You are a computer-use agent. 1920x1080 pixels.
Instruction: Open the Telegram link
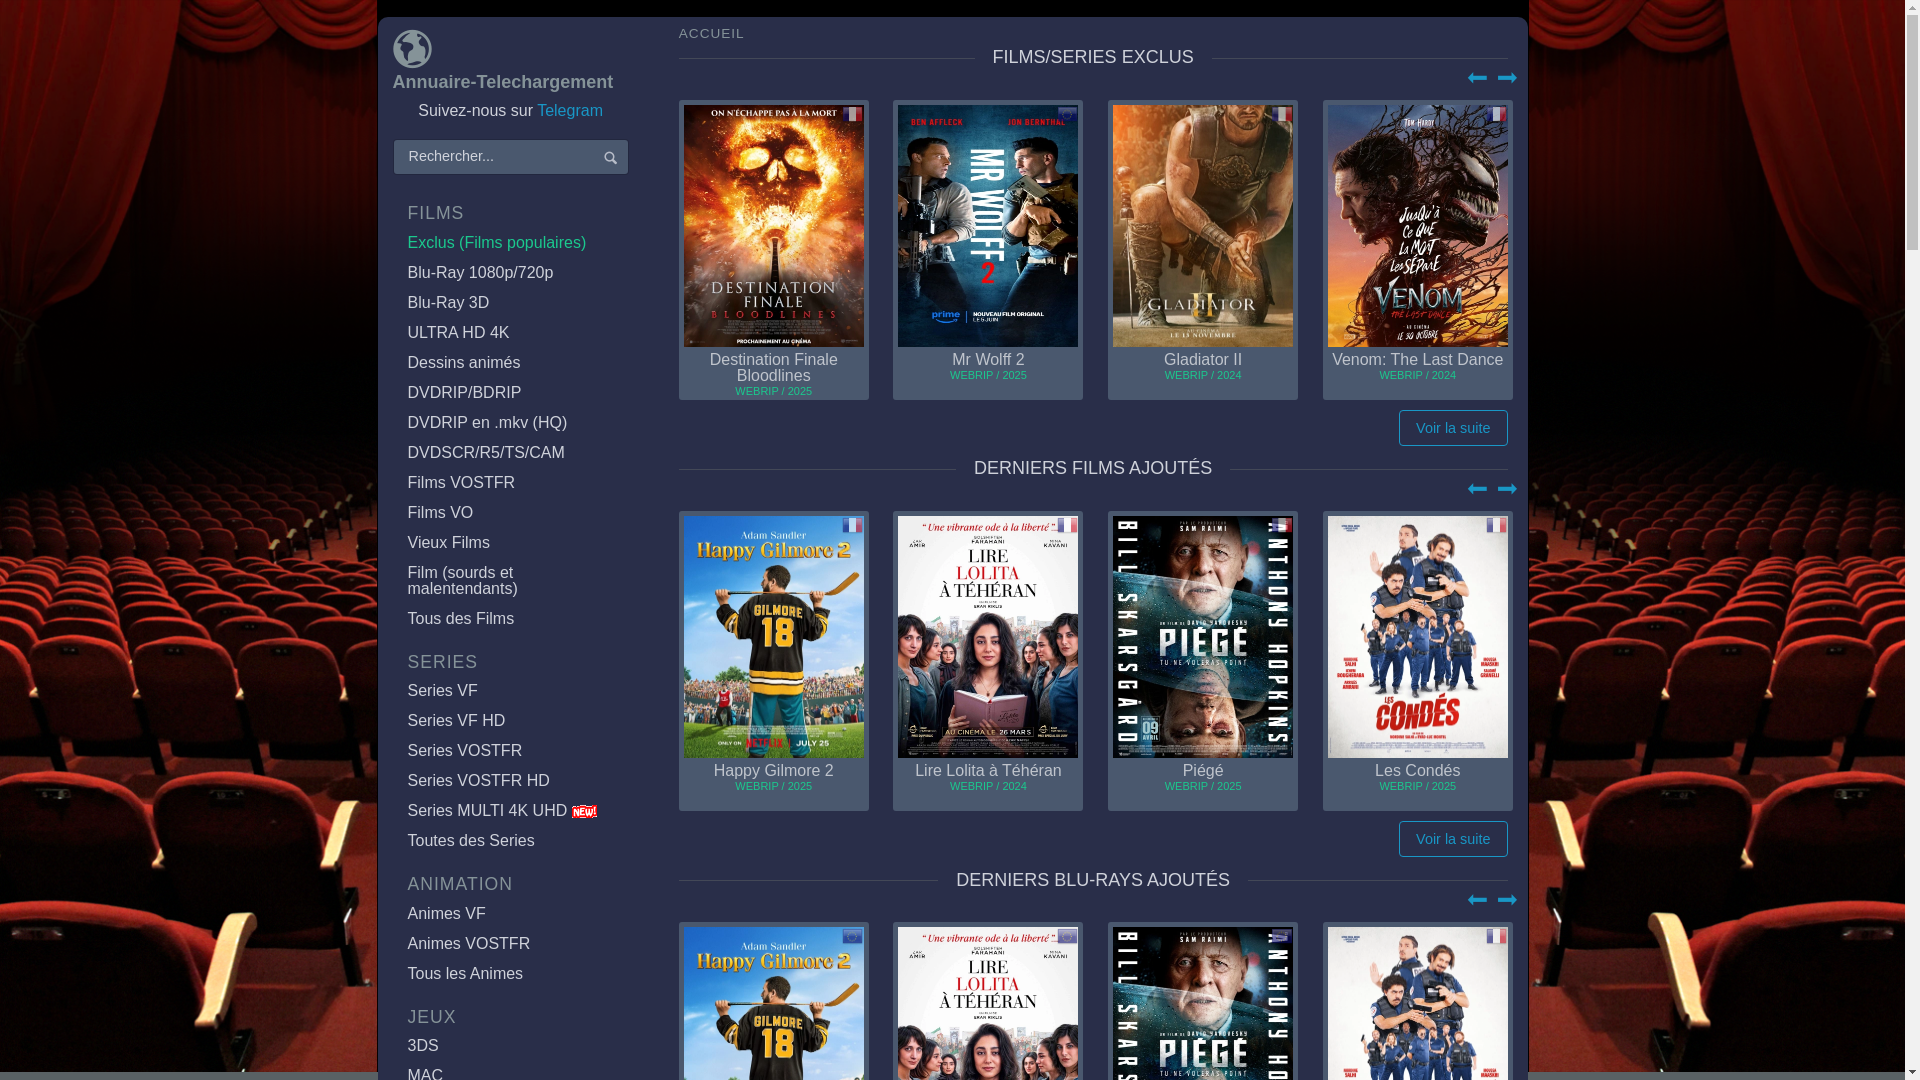pyautogui.click(x=570, y=111)
